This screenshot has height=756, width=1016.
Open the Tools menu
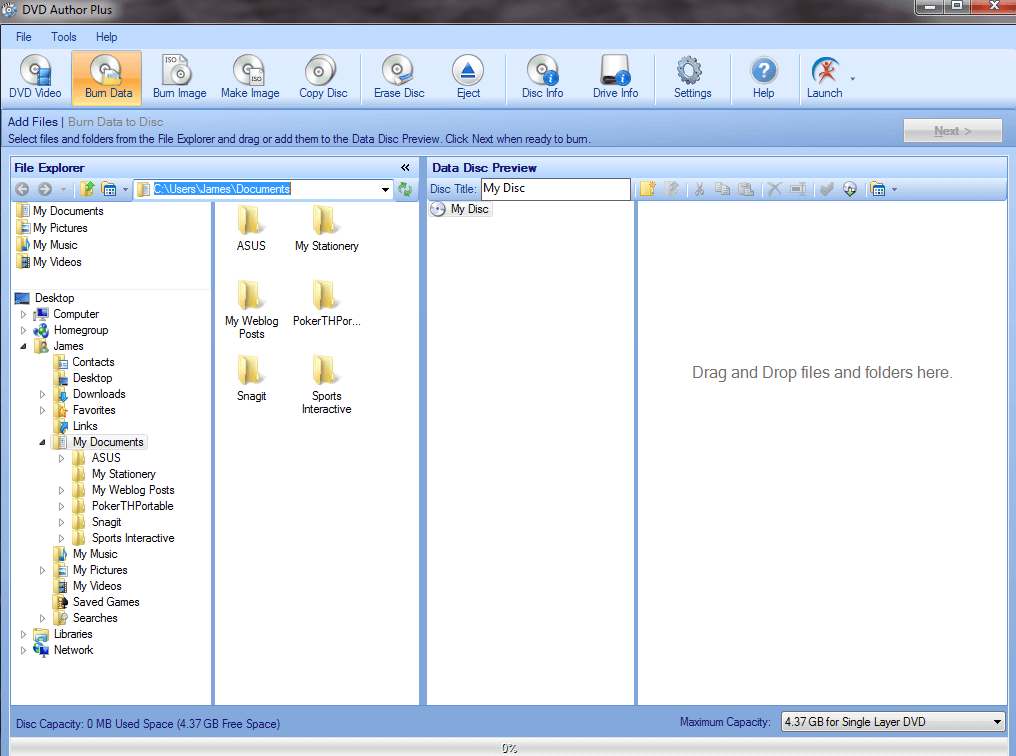(x=64, y=37)
